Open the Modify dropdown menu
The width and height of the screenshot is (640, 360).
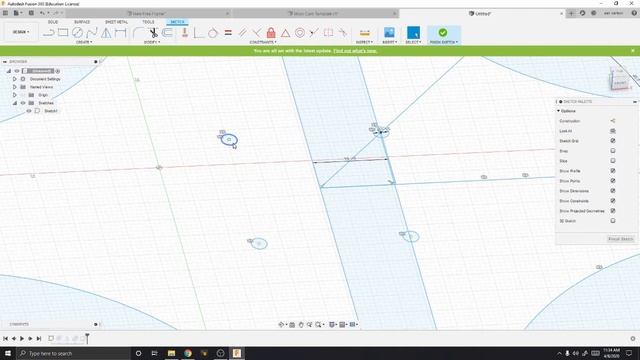152,42
